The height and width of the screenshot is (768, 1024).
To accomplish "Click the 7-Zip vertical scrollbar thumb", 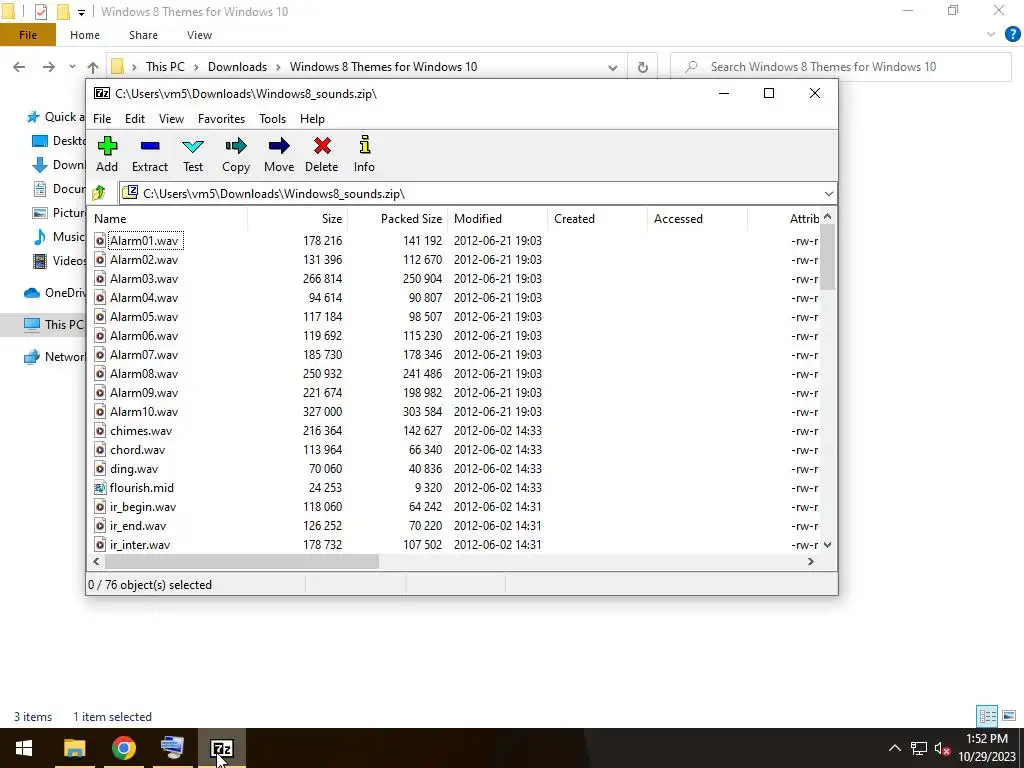I will [x=827, y=257].
